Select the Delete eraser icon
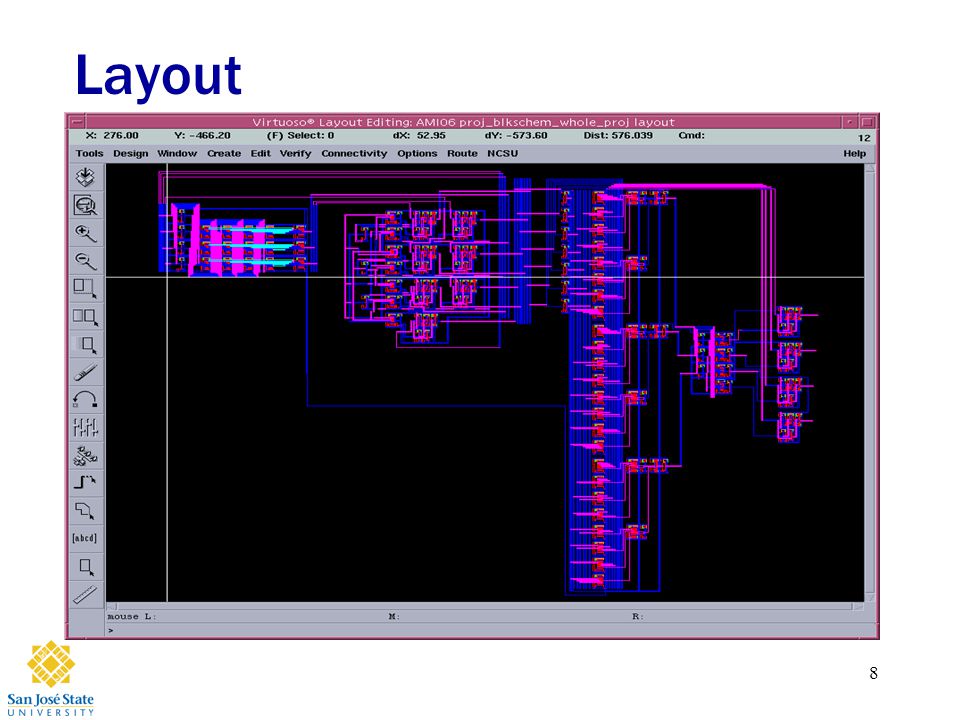 tap(86, 372)
